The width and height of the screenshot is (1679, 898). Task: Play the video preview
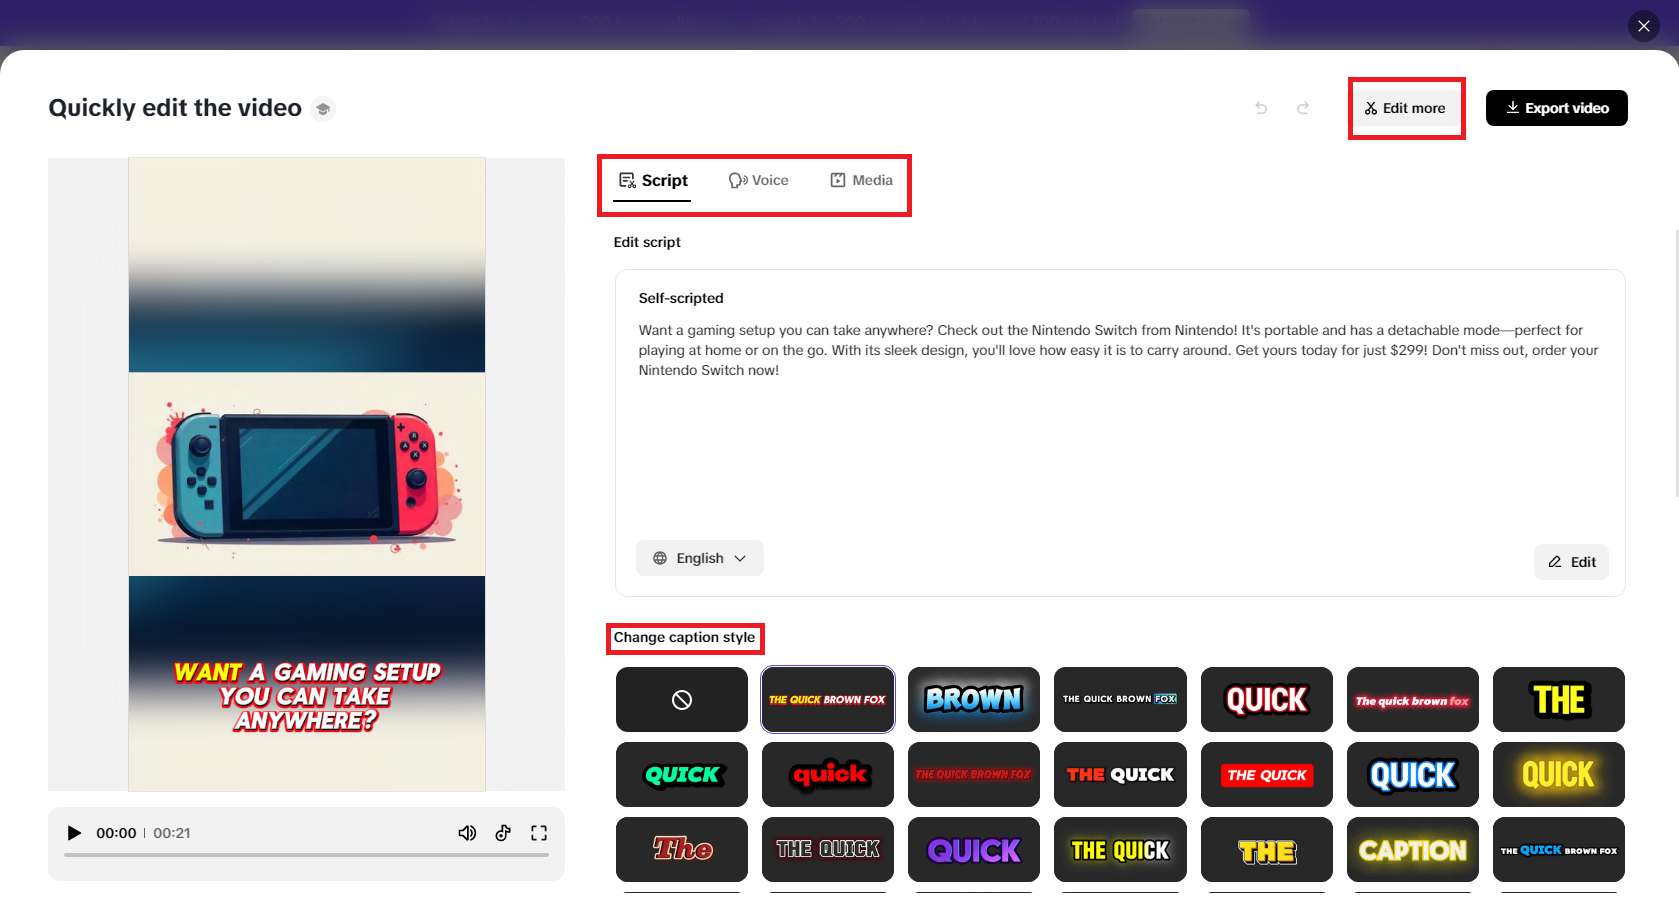[x=74, y=833]
